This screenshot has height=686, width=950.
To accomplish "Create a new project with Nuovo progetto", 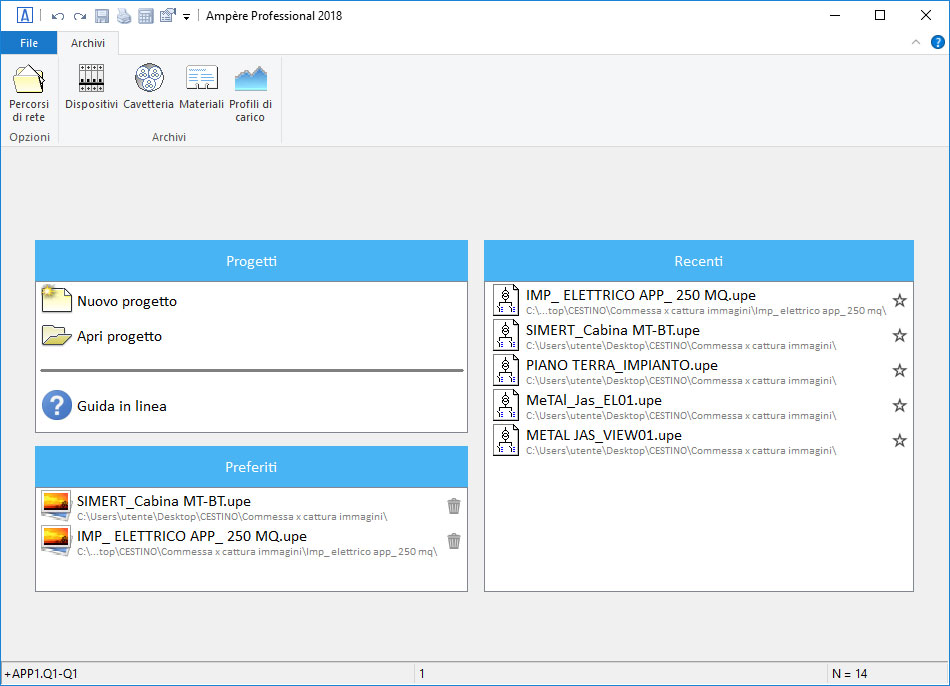I will point(126,301).
